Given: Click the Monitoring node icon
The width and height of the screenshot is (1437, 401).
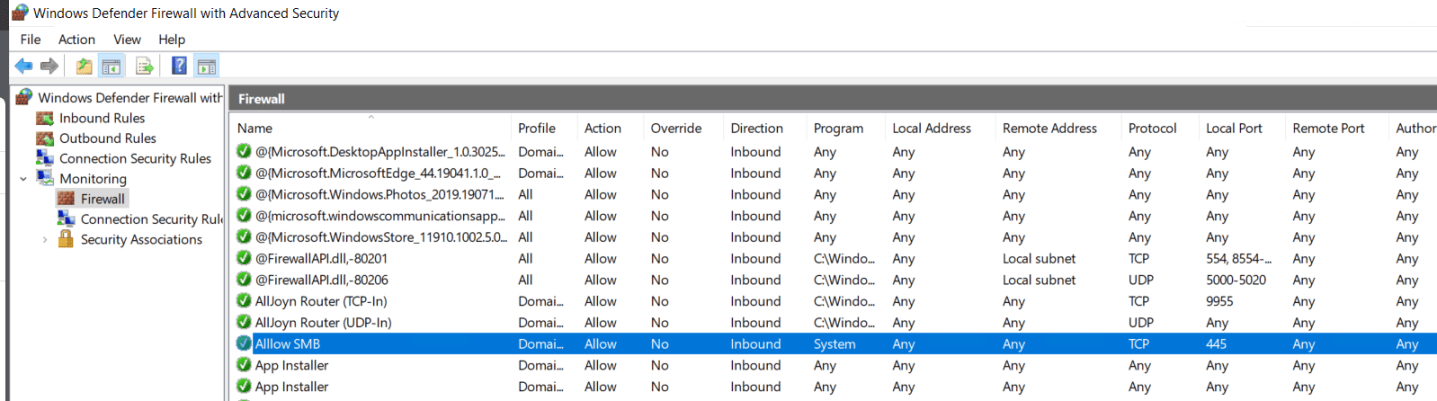Looking at the screenshot, I should (45, 178).
